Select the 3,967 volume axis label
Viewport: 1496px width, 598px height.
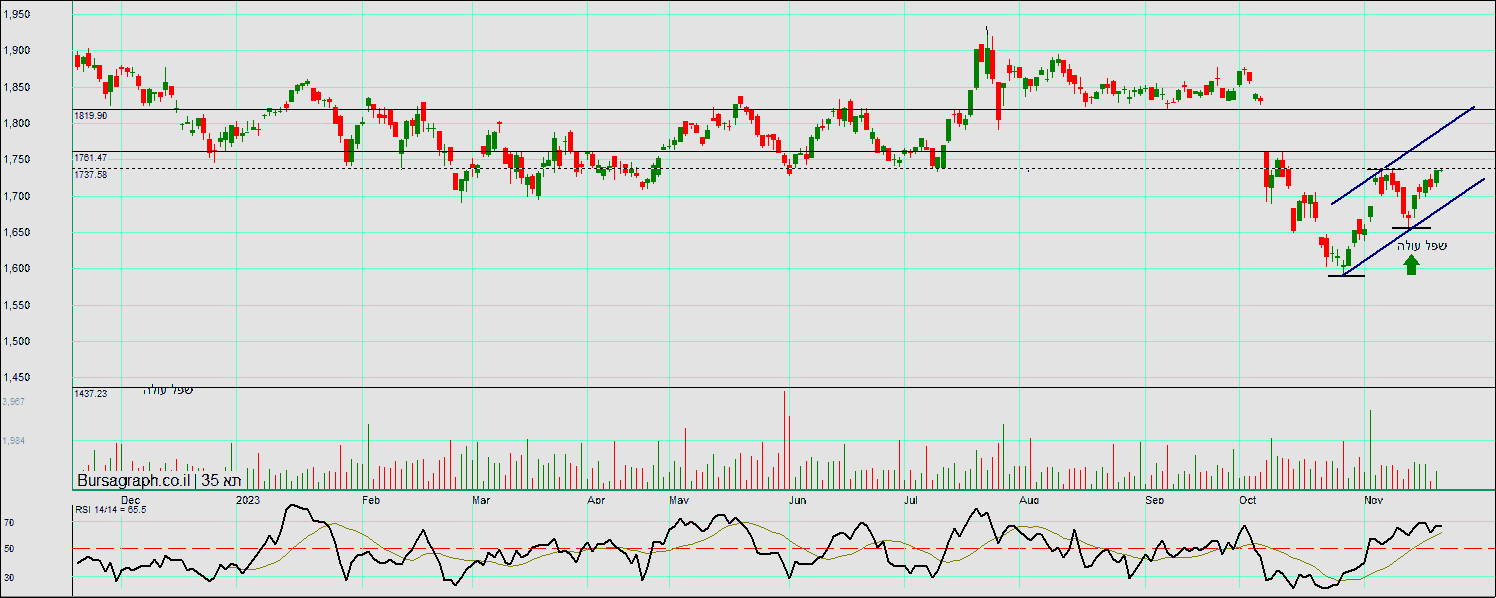pos(14,402)
